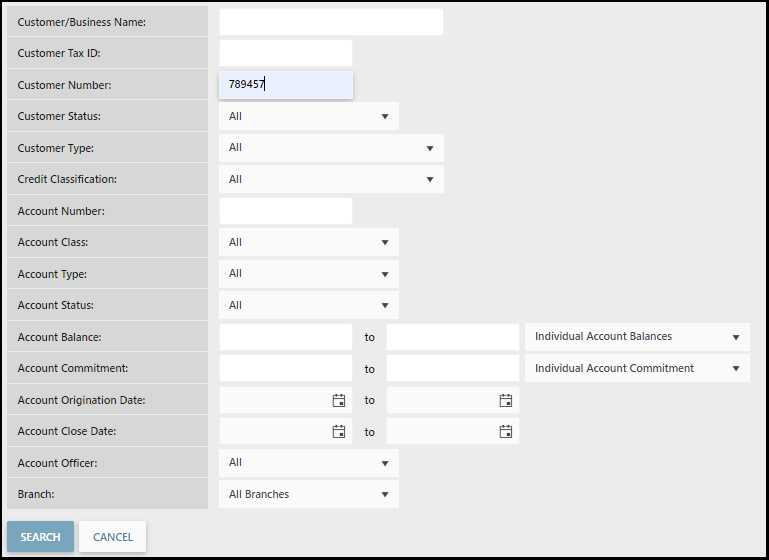Expand the Account Type dropdown
Viewport: 769px width, 560px height.
pyautogui.click(x=308, y=274)
